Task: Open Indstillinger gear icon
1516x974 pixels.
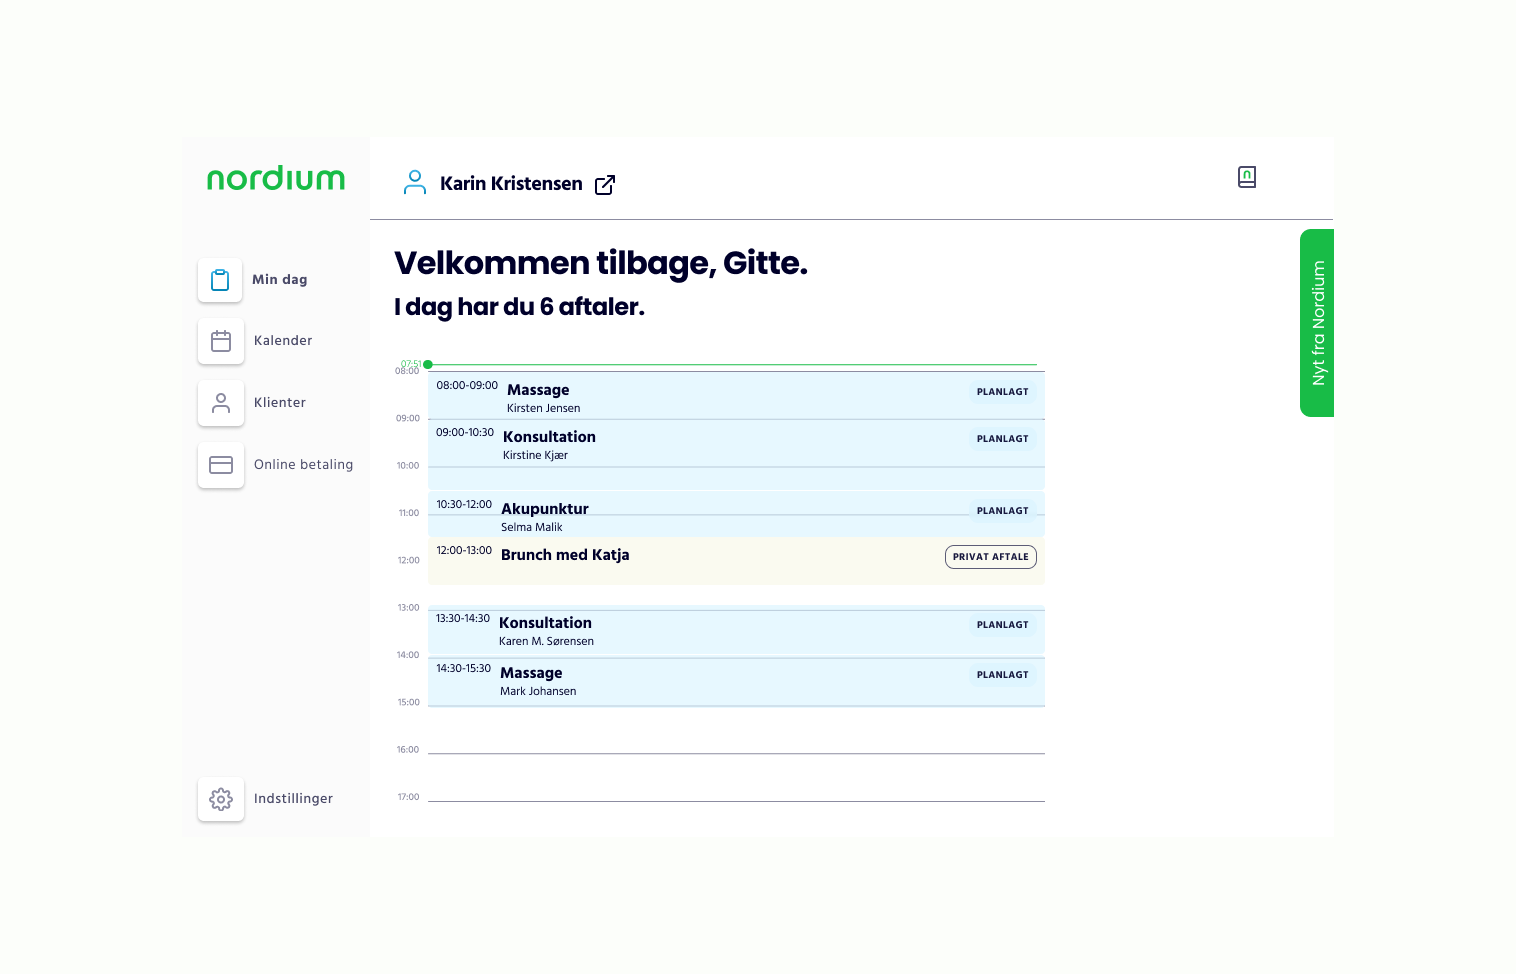Action: pyautogui.click(x=221, y=799)
